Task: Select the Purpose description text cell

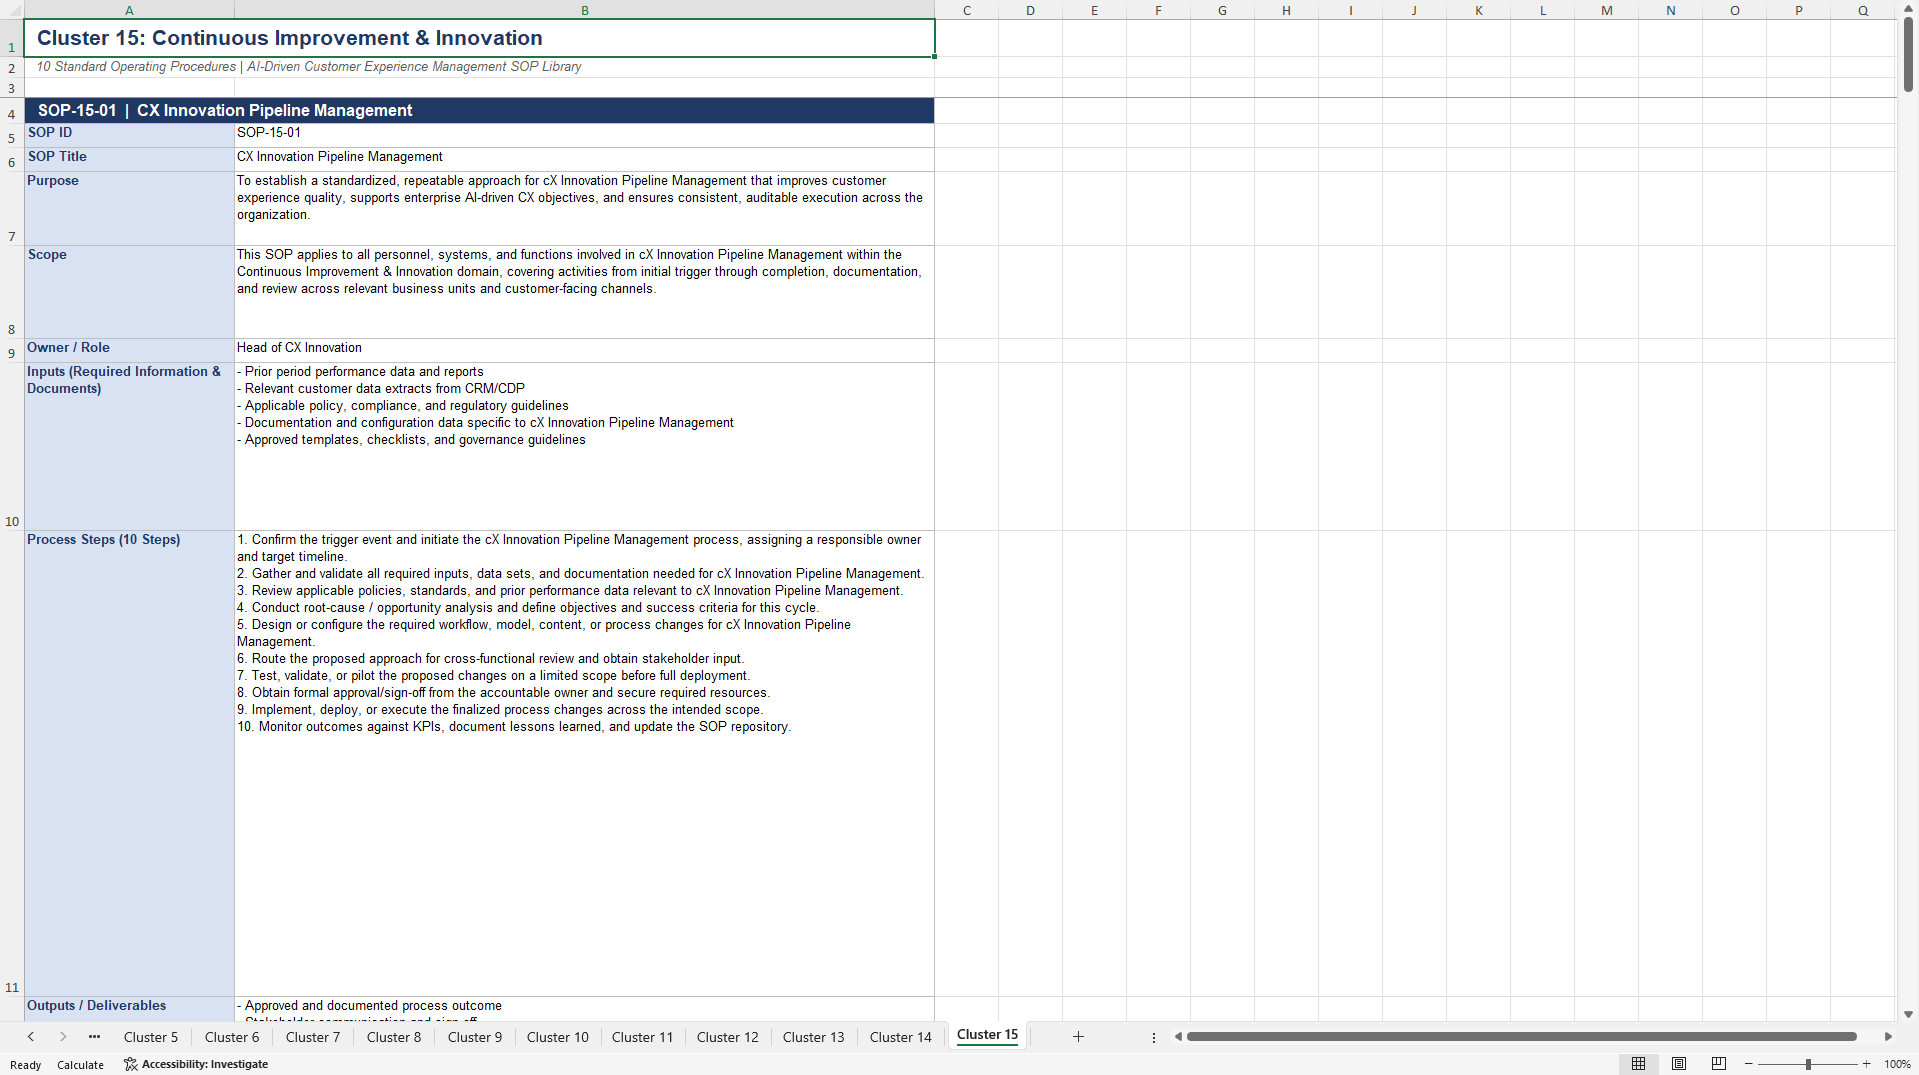Action: [584, 208]
